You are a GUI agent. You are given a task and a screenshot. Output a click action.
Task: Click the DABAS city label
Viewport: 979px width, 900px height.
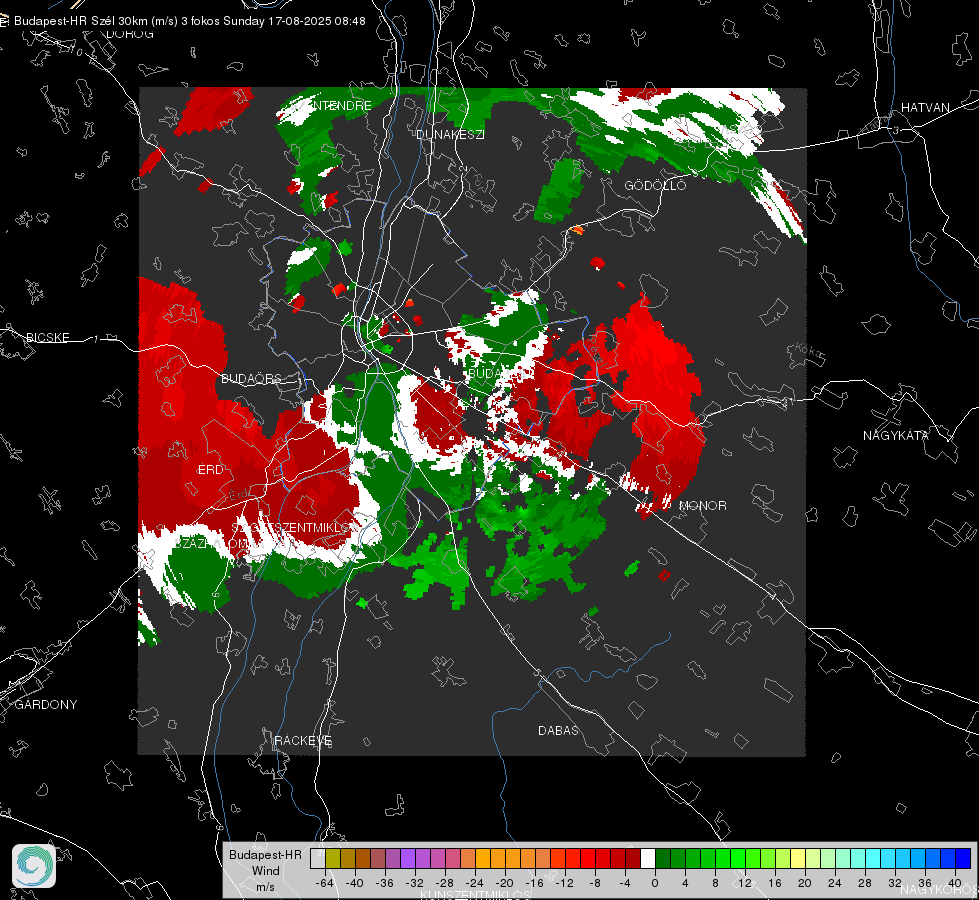coord(558,730)
